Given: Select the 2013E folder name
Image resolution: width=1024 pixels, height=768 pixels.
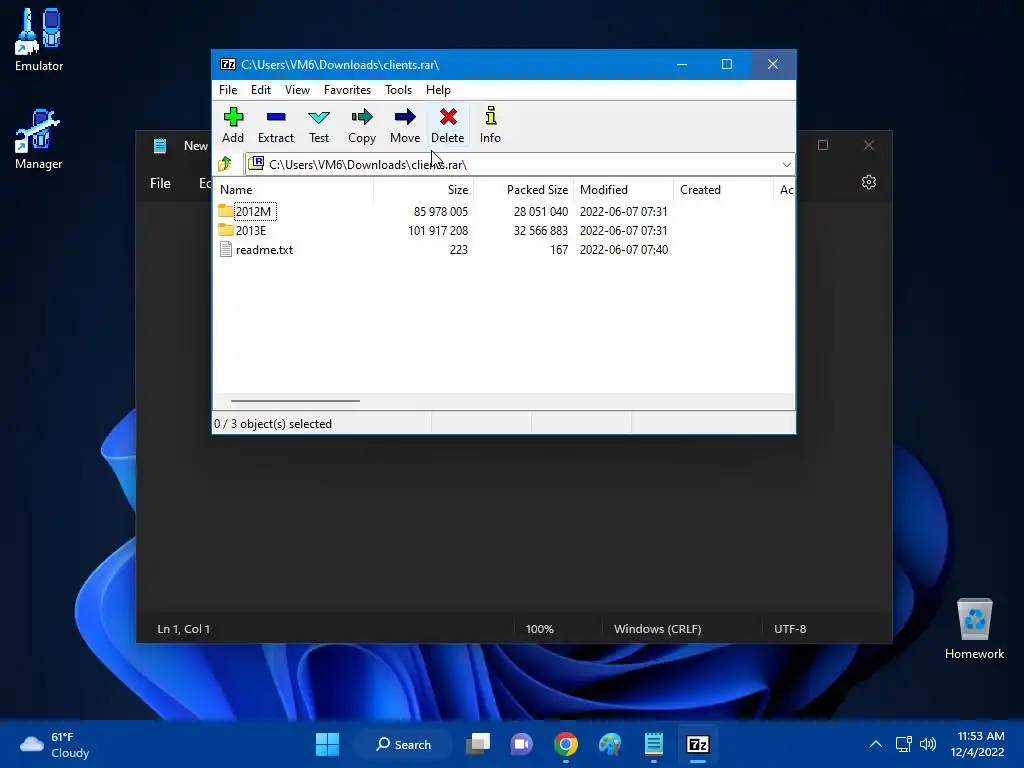Looking at the screenshot, I should tap(251, 231).
